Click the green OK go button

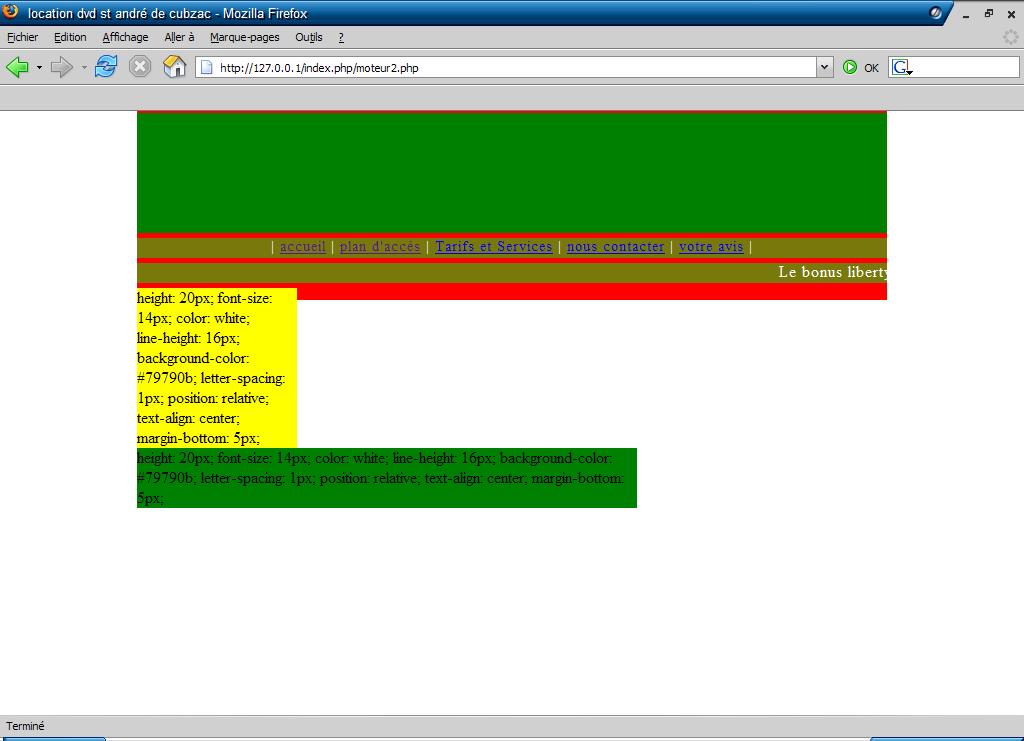coord(861,67)
